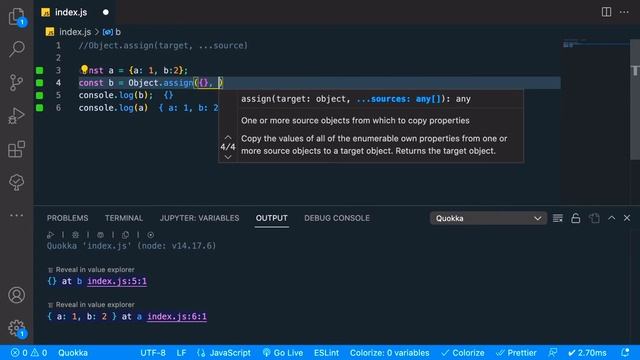Image resolution: width=640 pixels, height=360 pixels.
Task: Open the Accounts menu
Action: point(16,295)
